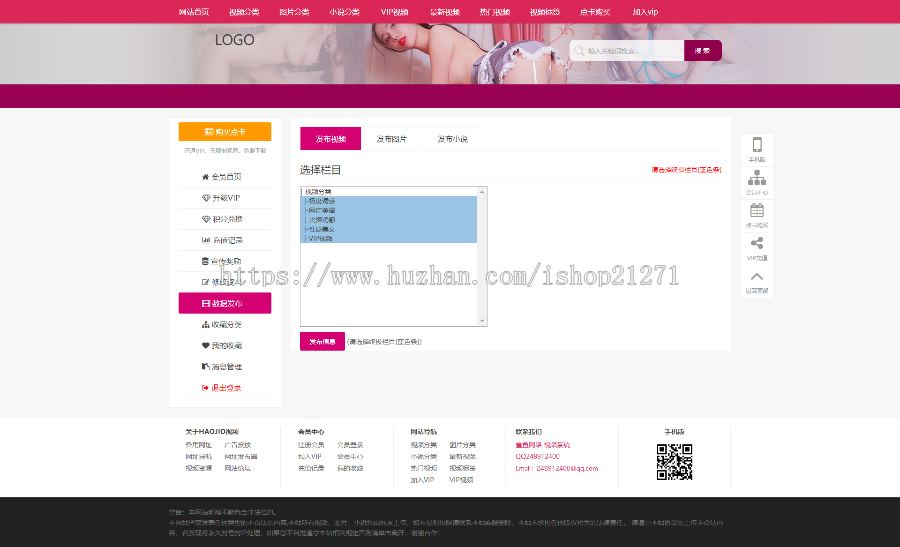Screen dimensions: 900x547
Task: Open footer 网站导航 link 小说分类
Action: pos(424,456)
